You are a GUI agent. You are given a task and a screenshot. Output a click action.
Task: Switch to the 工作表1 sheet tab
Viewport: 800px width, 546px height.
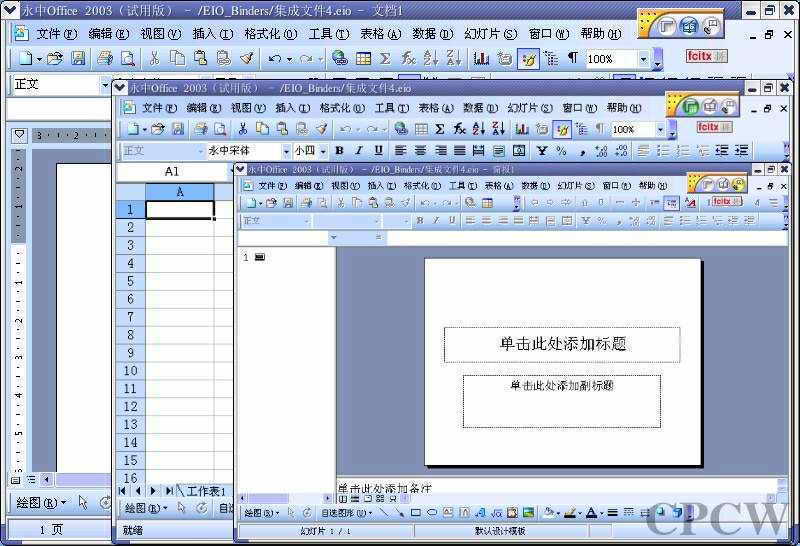point(206,491)
